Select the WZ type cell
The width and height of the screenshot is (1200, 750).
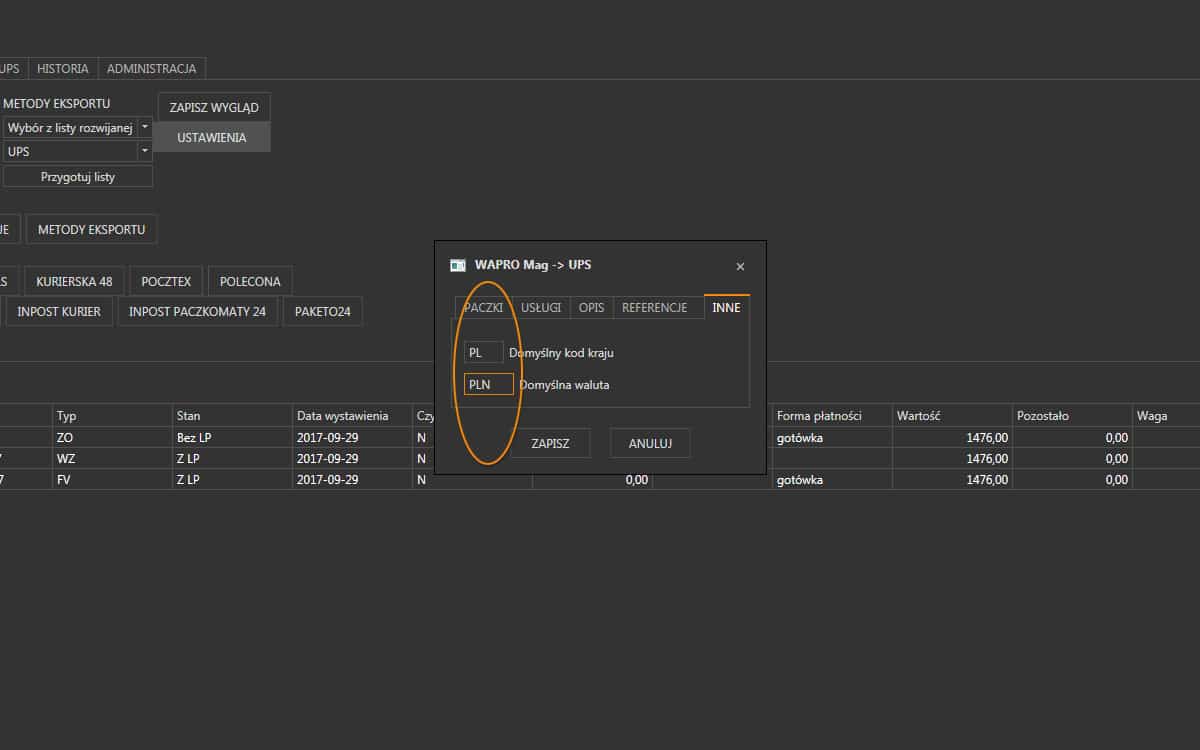[112, 458]
